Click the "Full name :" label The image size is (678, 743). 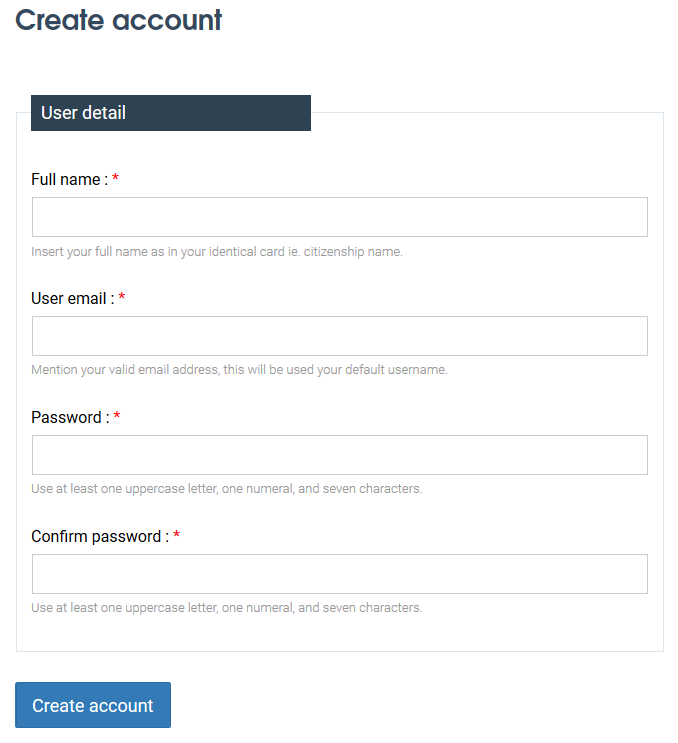click(x=70, y=180)
